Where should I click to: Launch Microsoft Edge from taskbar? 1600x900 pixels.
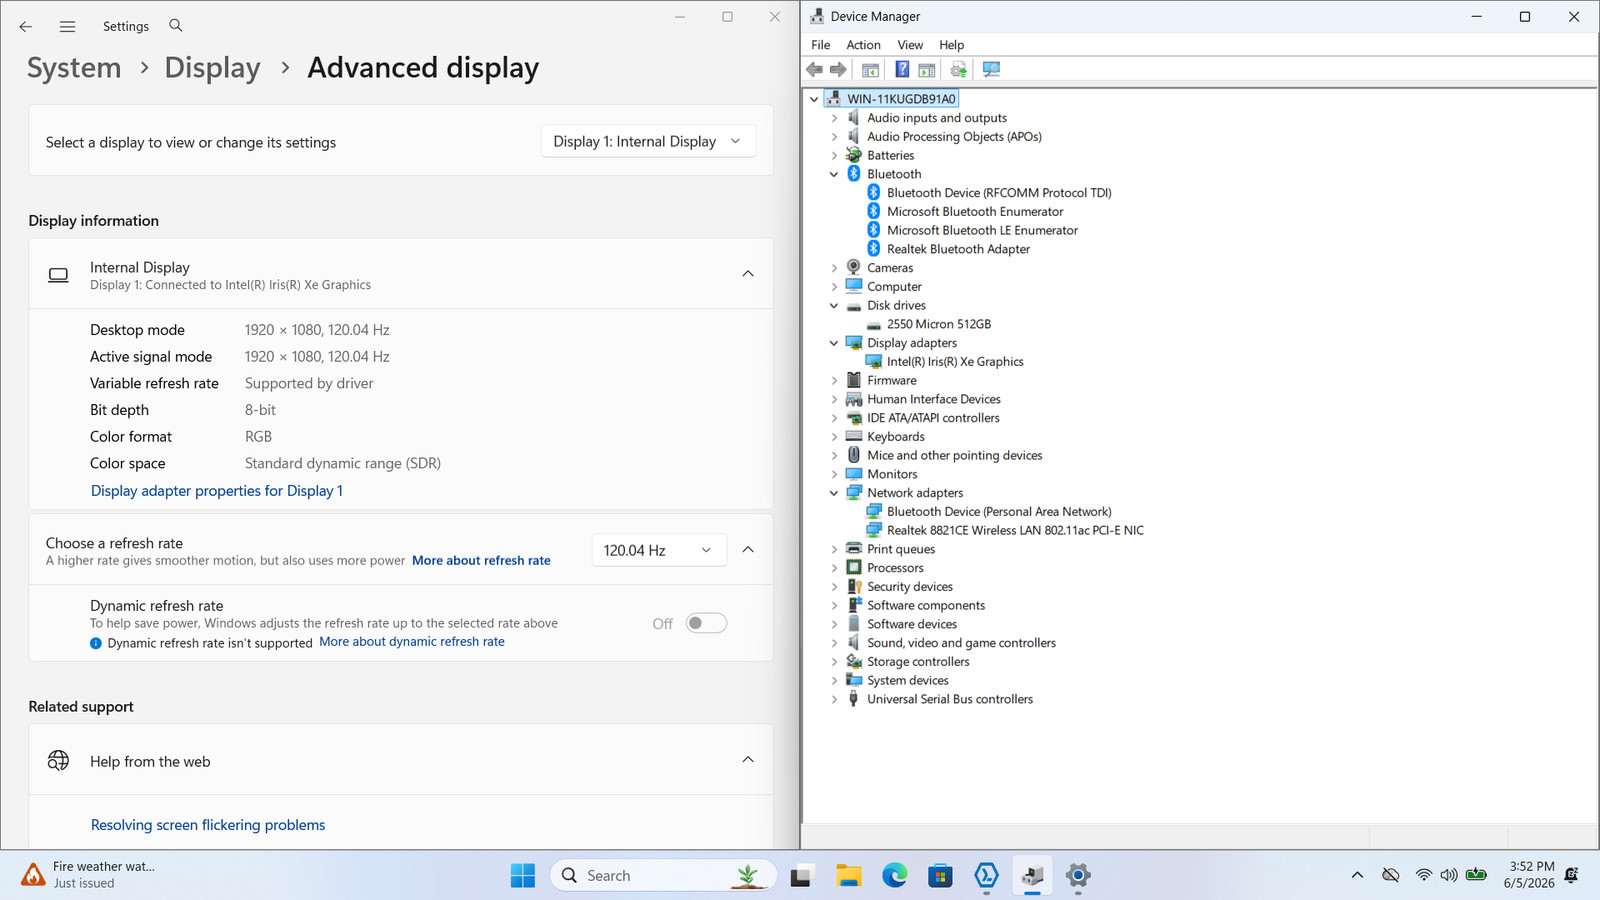pos(895,876)
